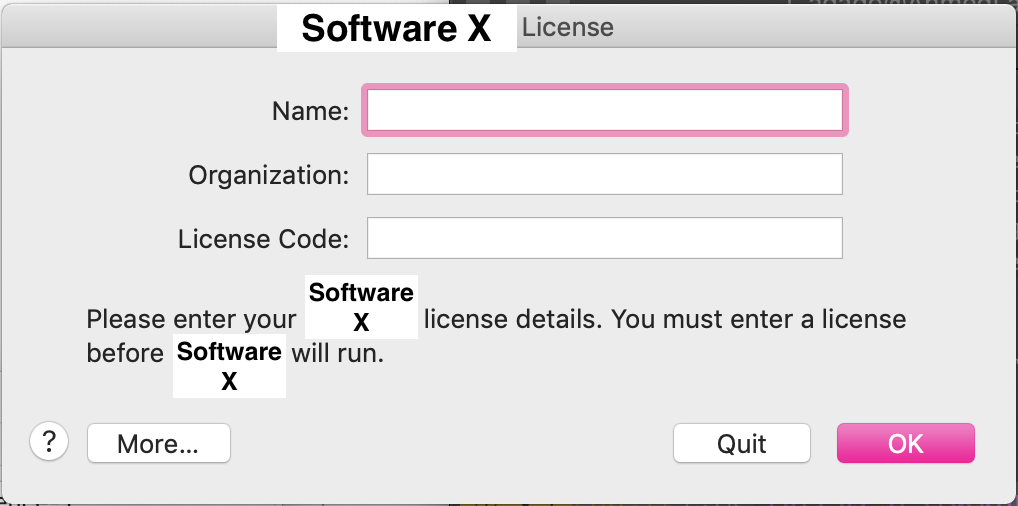Confirm license details with OK

coord(906,444)
